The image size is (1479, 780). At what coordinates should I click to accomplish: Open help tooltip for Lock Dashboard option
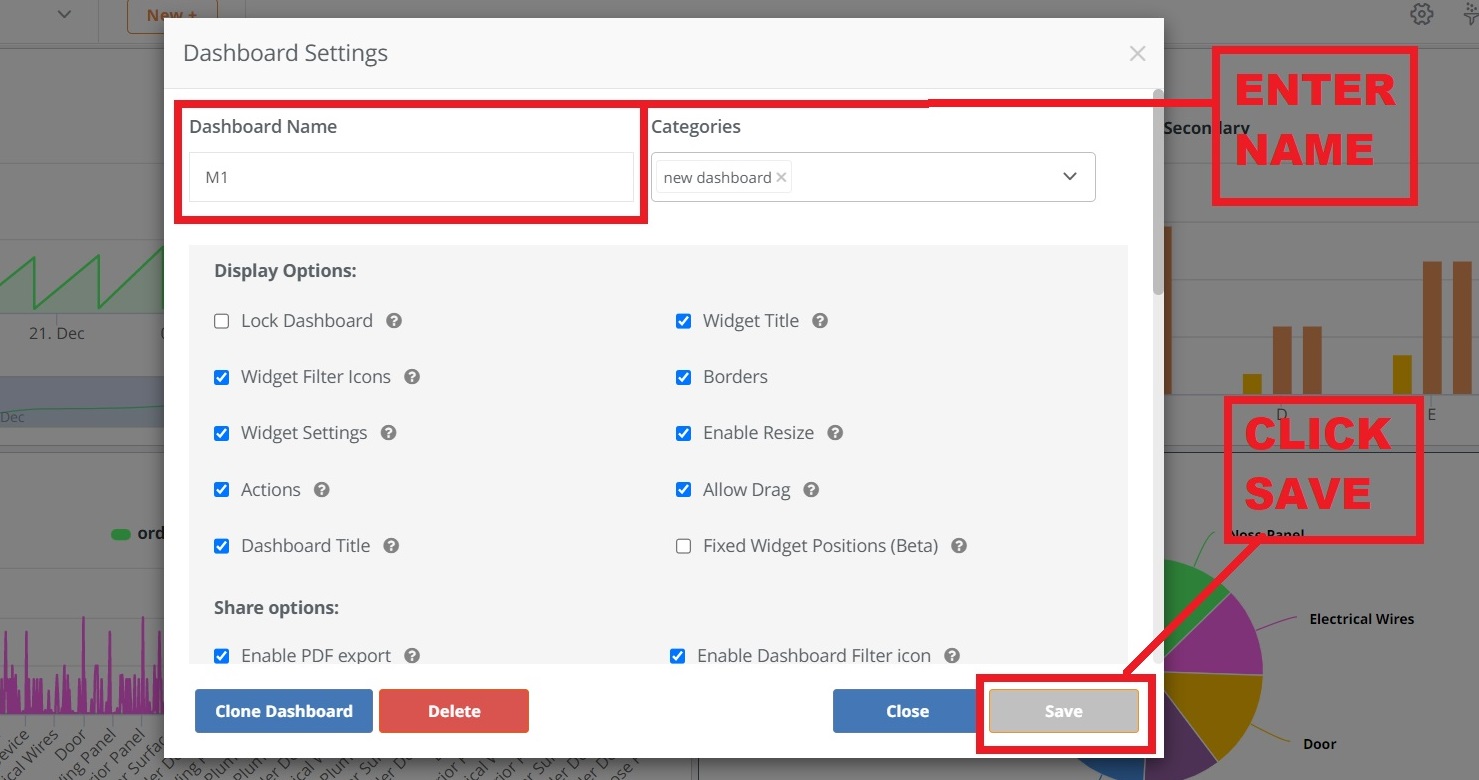click(x=393, y=321)
